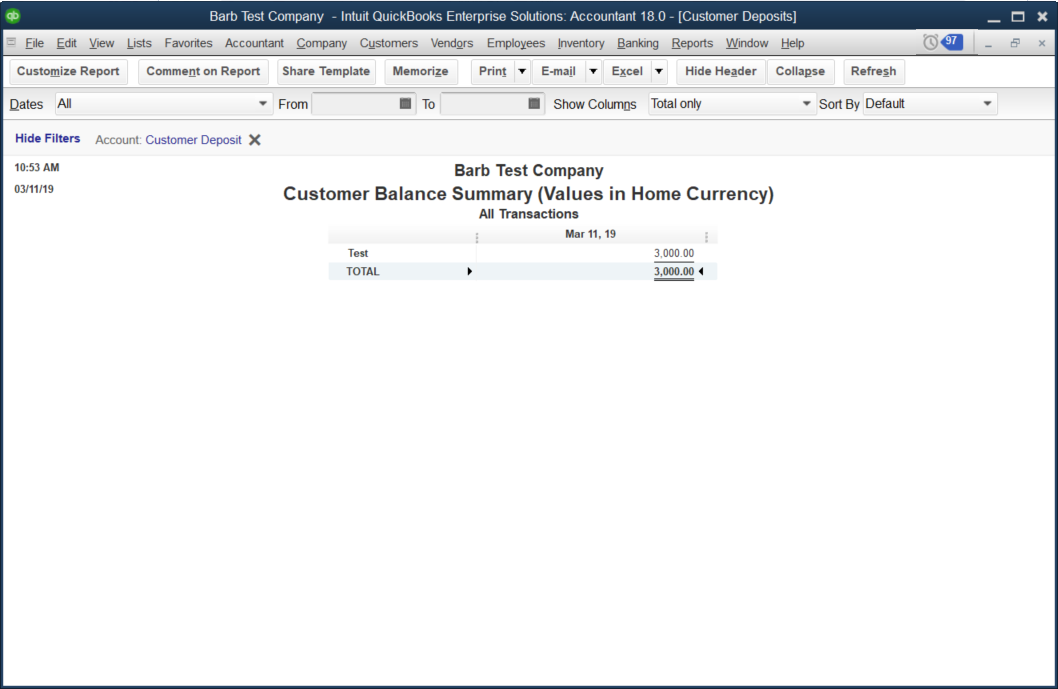The width and height of the screenshot is (1058, 689).
Task: Click the From date input field
Action: 356,104
